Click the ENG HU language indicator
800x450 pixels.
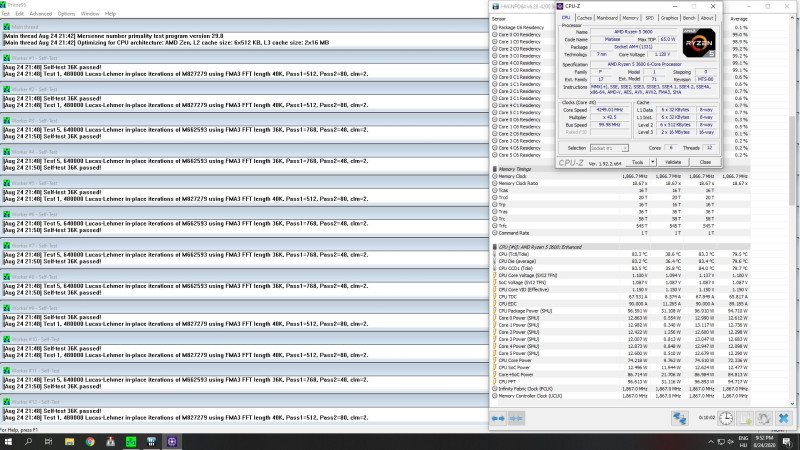pyautogui.click(x=743, y=442)
